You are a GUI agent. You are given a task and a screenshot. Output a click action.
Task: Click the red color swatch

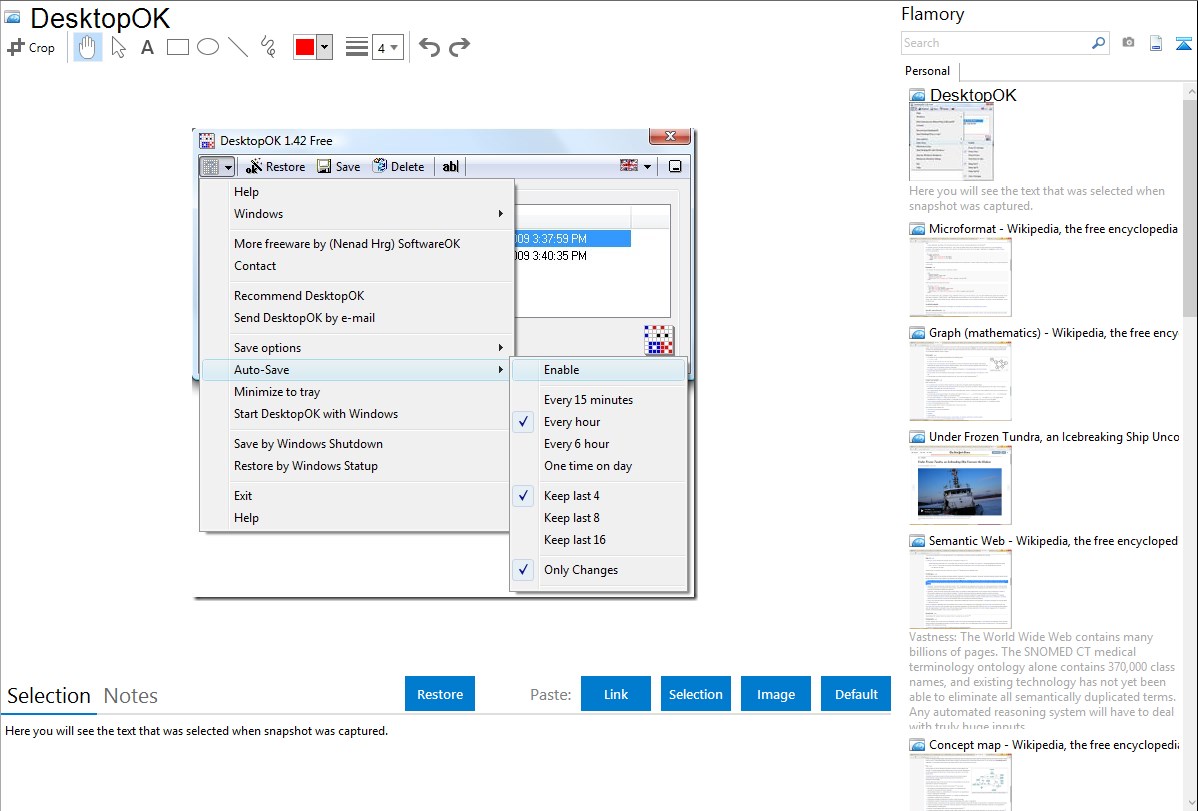click(x=305, y=47)
